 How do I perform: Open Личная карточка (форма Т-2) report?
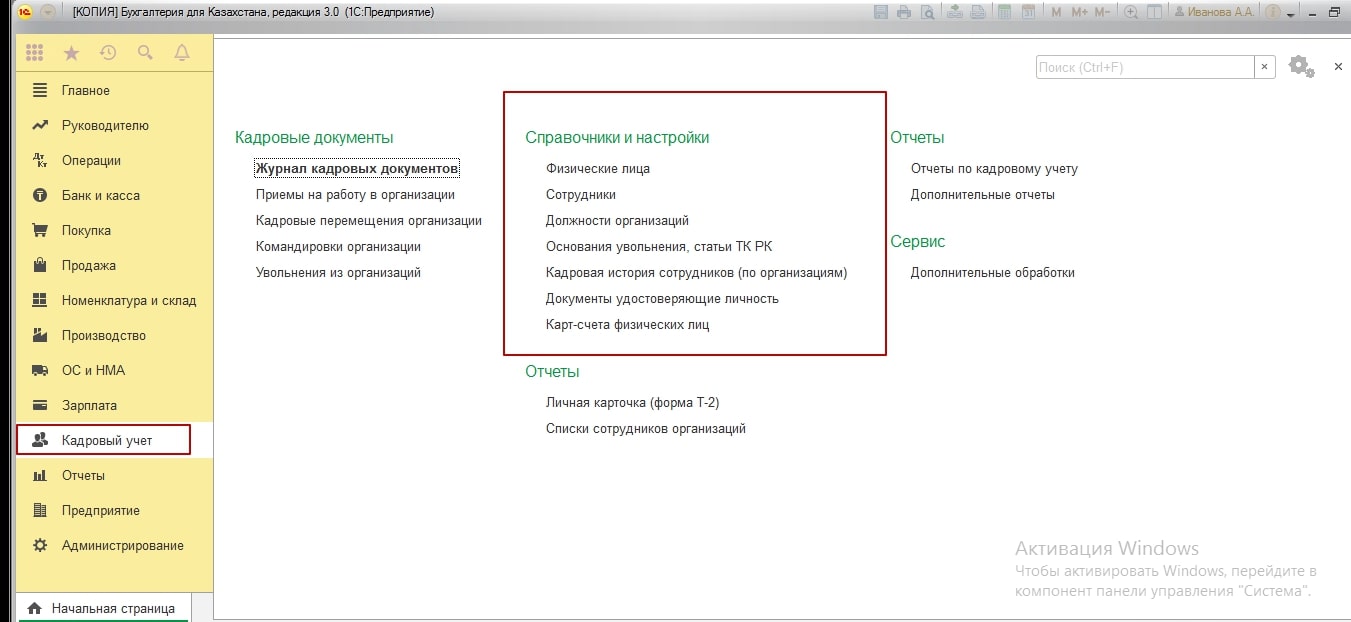click(x=632, y=402)
